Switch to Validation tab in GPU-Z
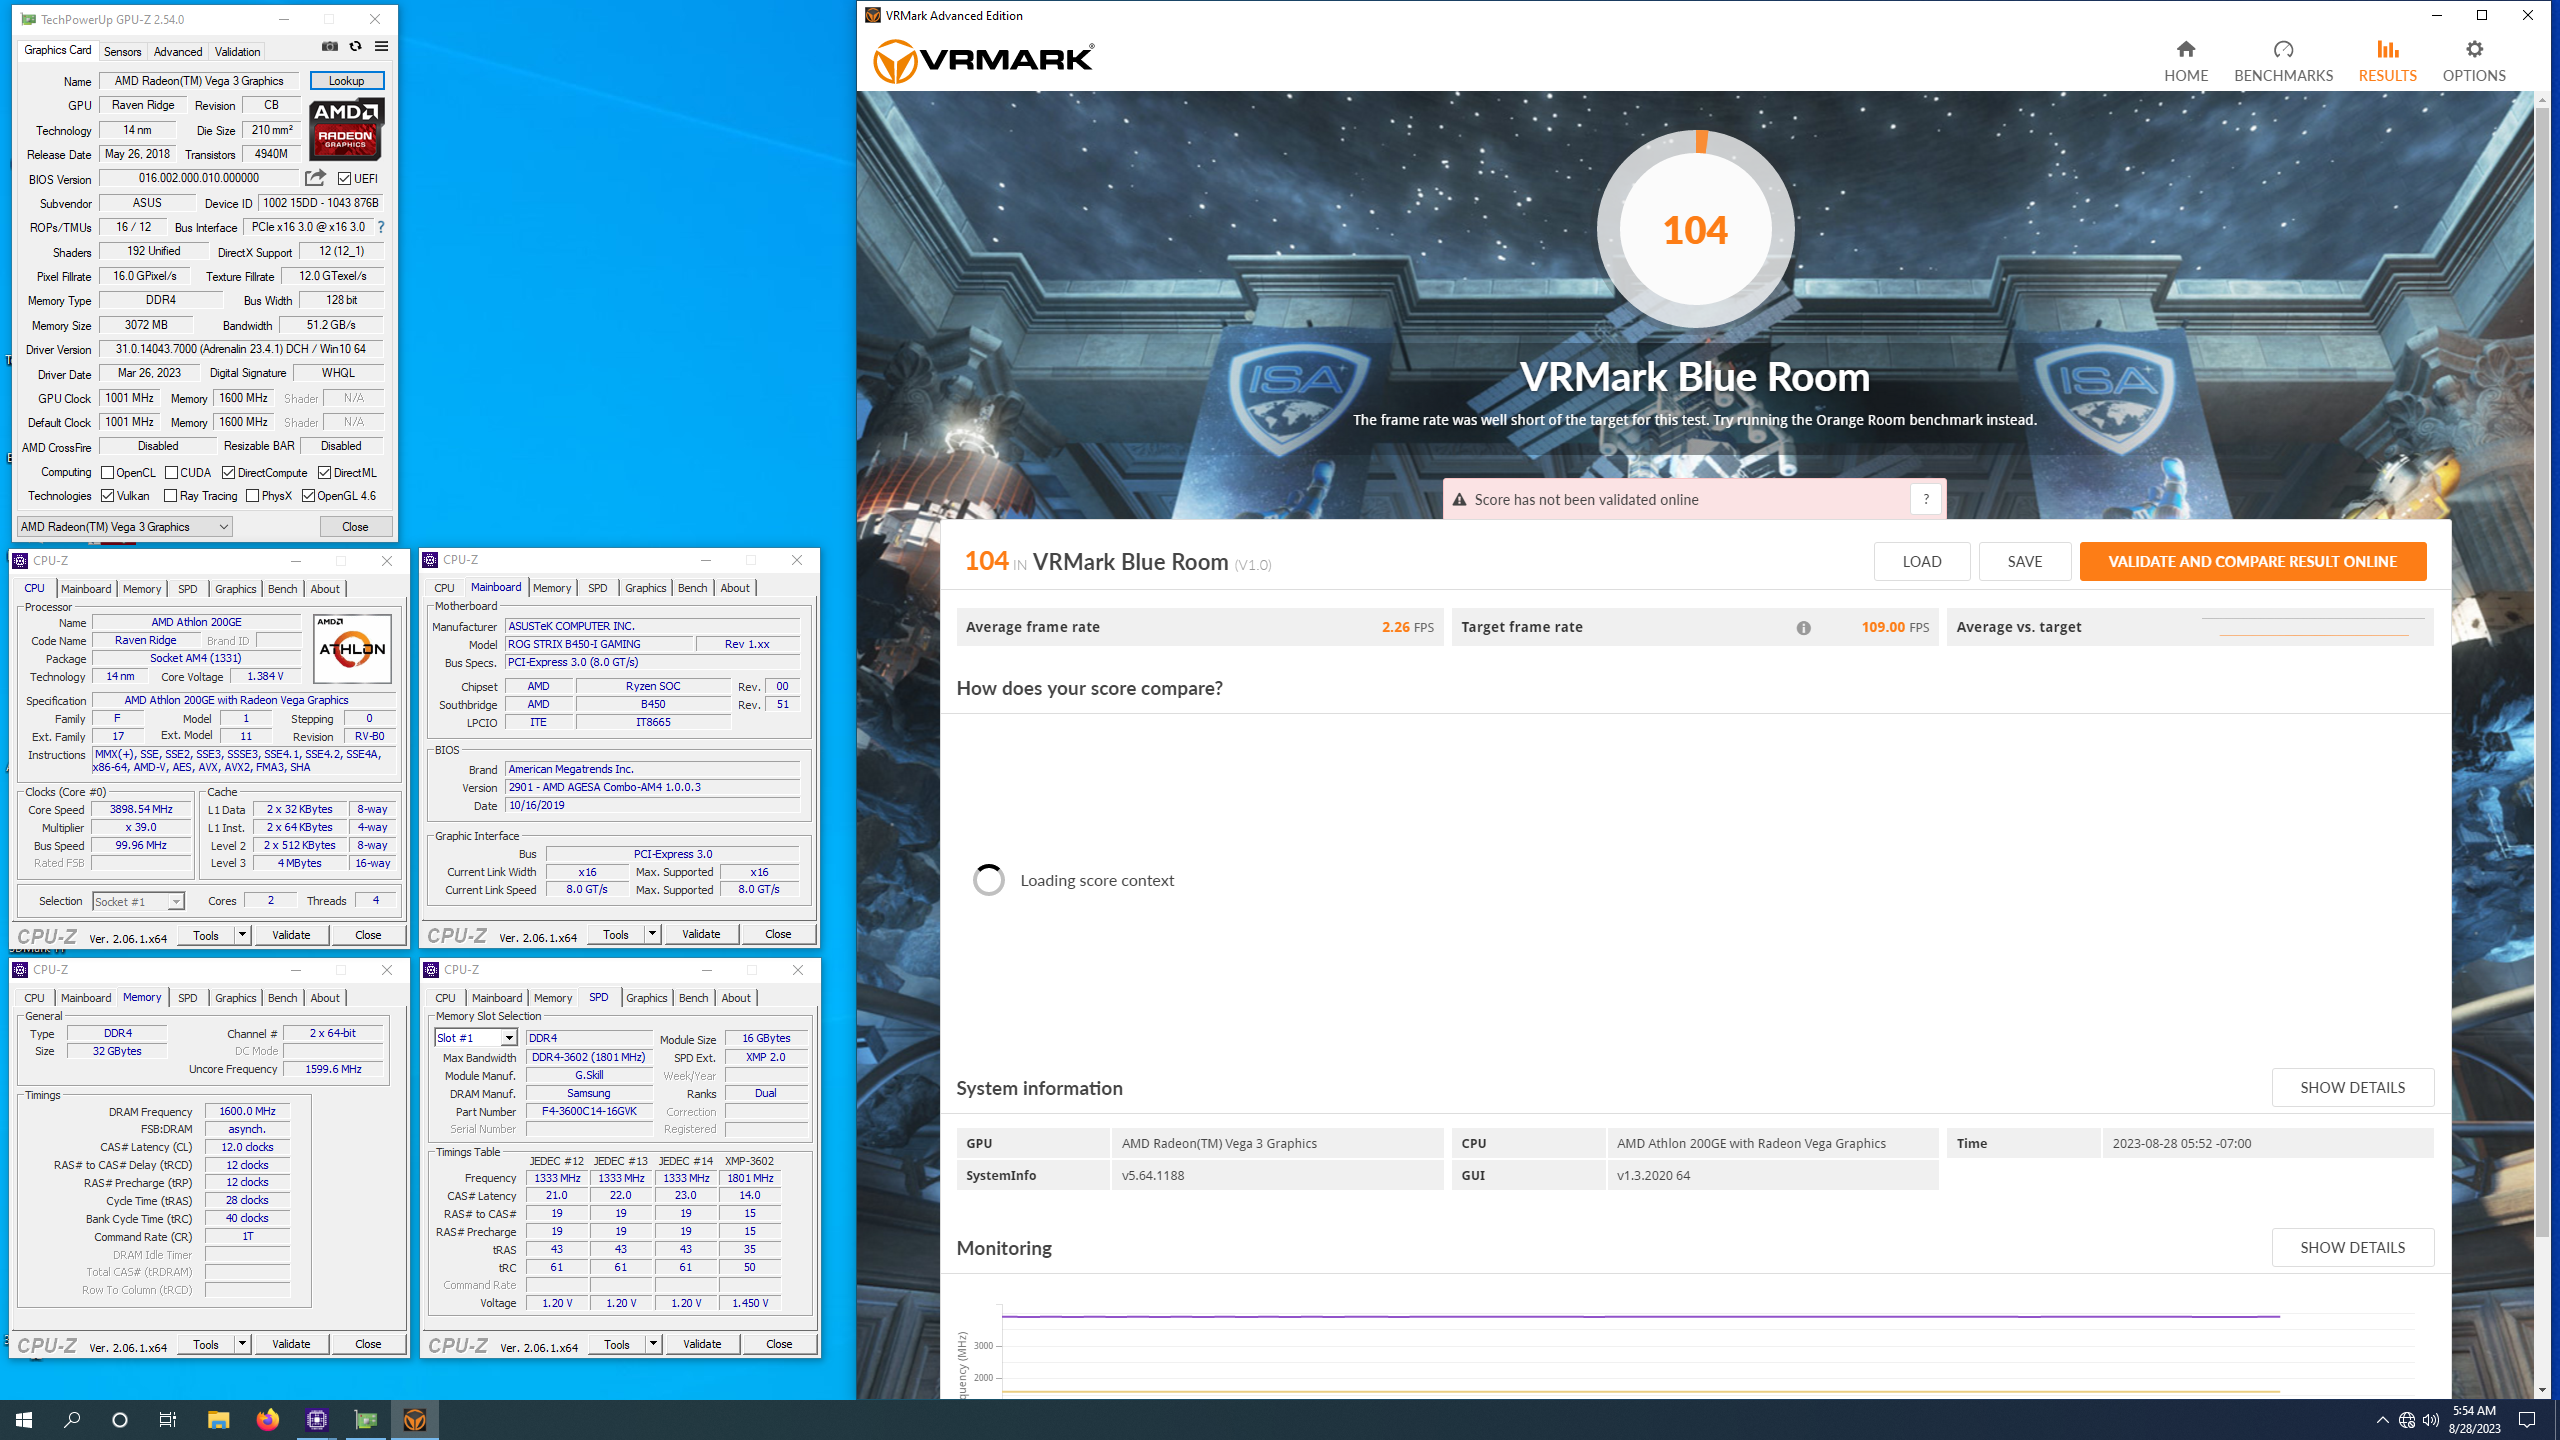The image size is (2560, 1440). (238, 52)
